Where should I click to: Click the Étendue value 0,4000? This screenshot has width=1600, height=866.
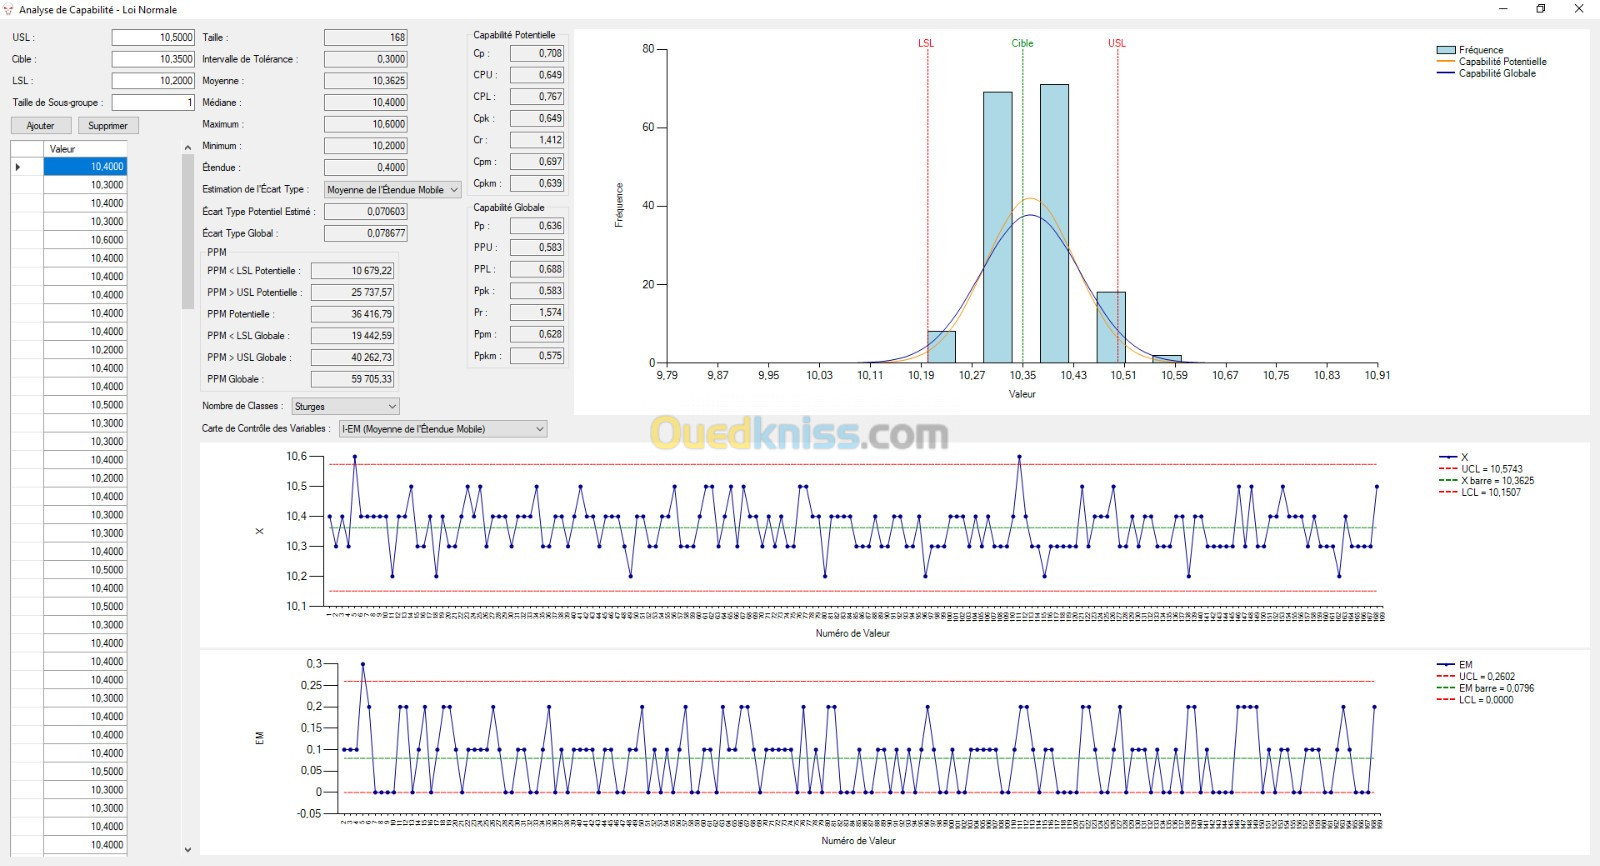366,168
